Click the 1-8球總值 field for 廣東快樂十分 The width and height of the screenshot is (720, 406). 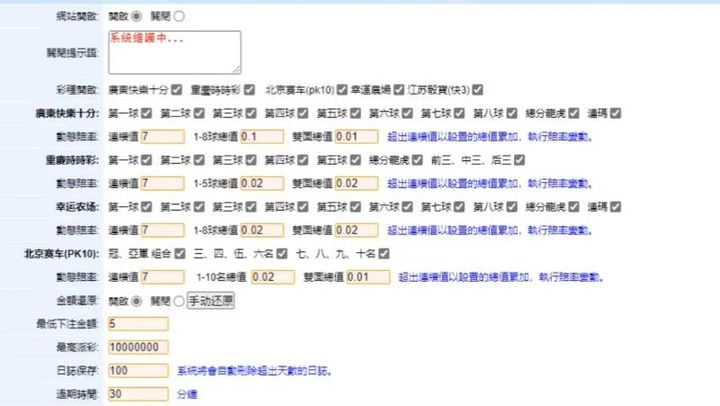pos(260,136)
